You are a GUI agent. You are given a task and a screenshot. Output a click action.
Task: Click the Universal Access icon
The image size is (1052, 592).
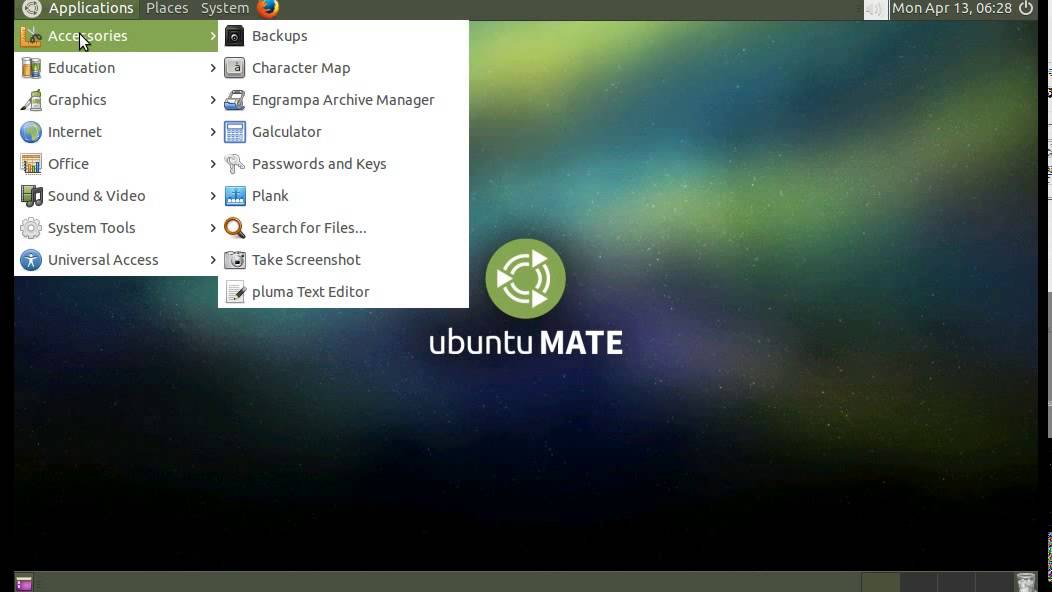[x=31, y=260]
